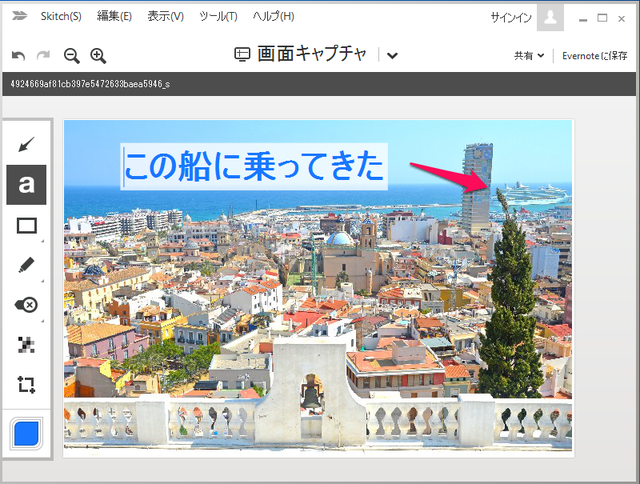Open the ツール(T) menu
The height and width of the screenshot is (484, 640).
click(x=218, y=16)
